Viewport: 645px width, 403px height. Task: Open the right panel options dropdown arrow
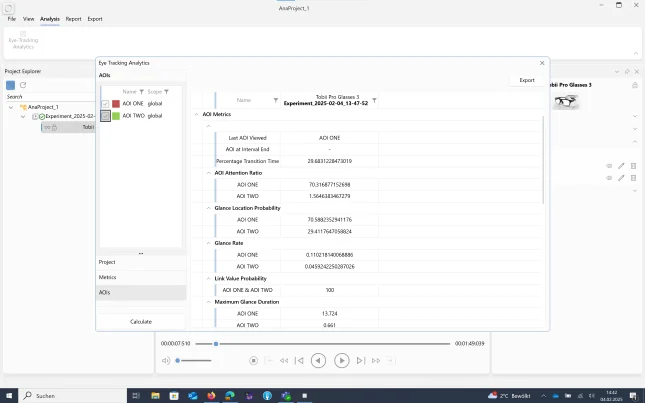(617, 72)
